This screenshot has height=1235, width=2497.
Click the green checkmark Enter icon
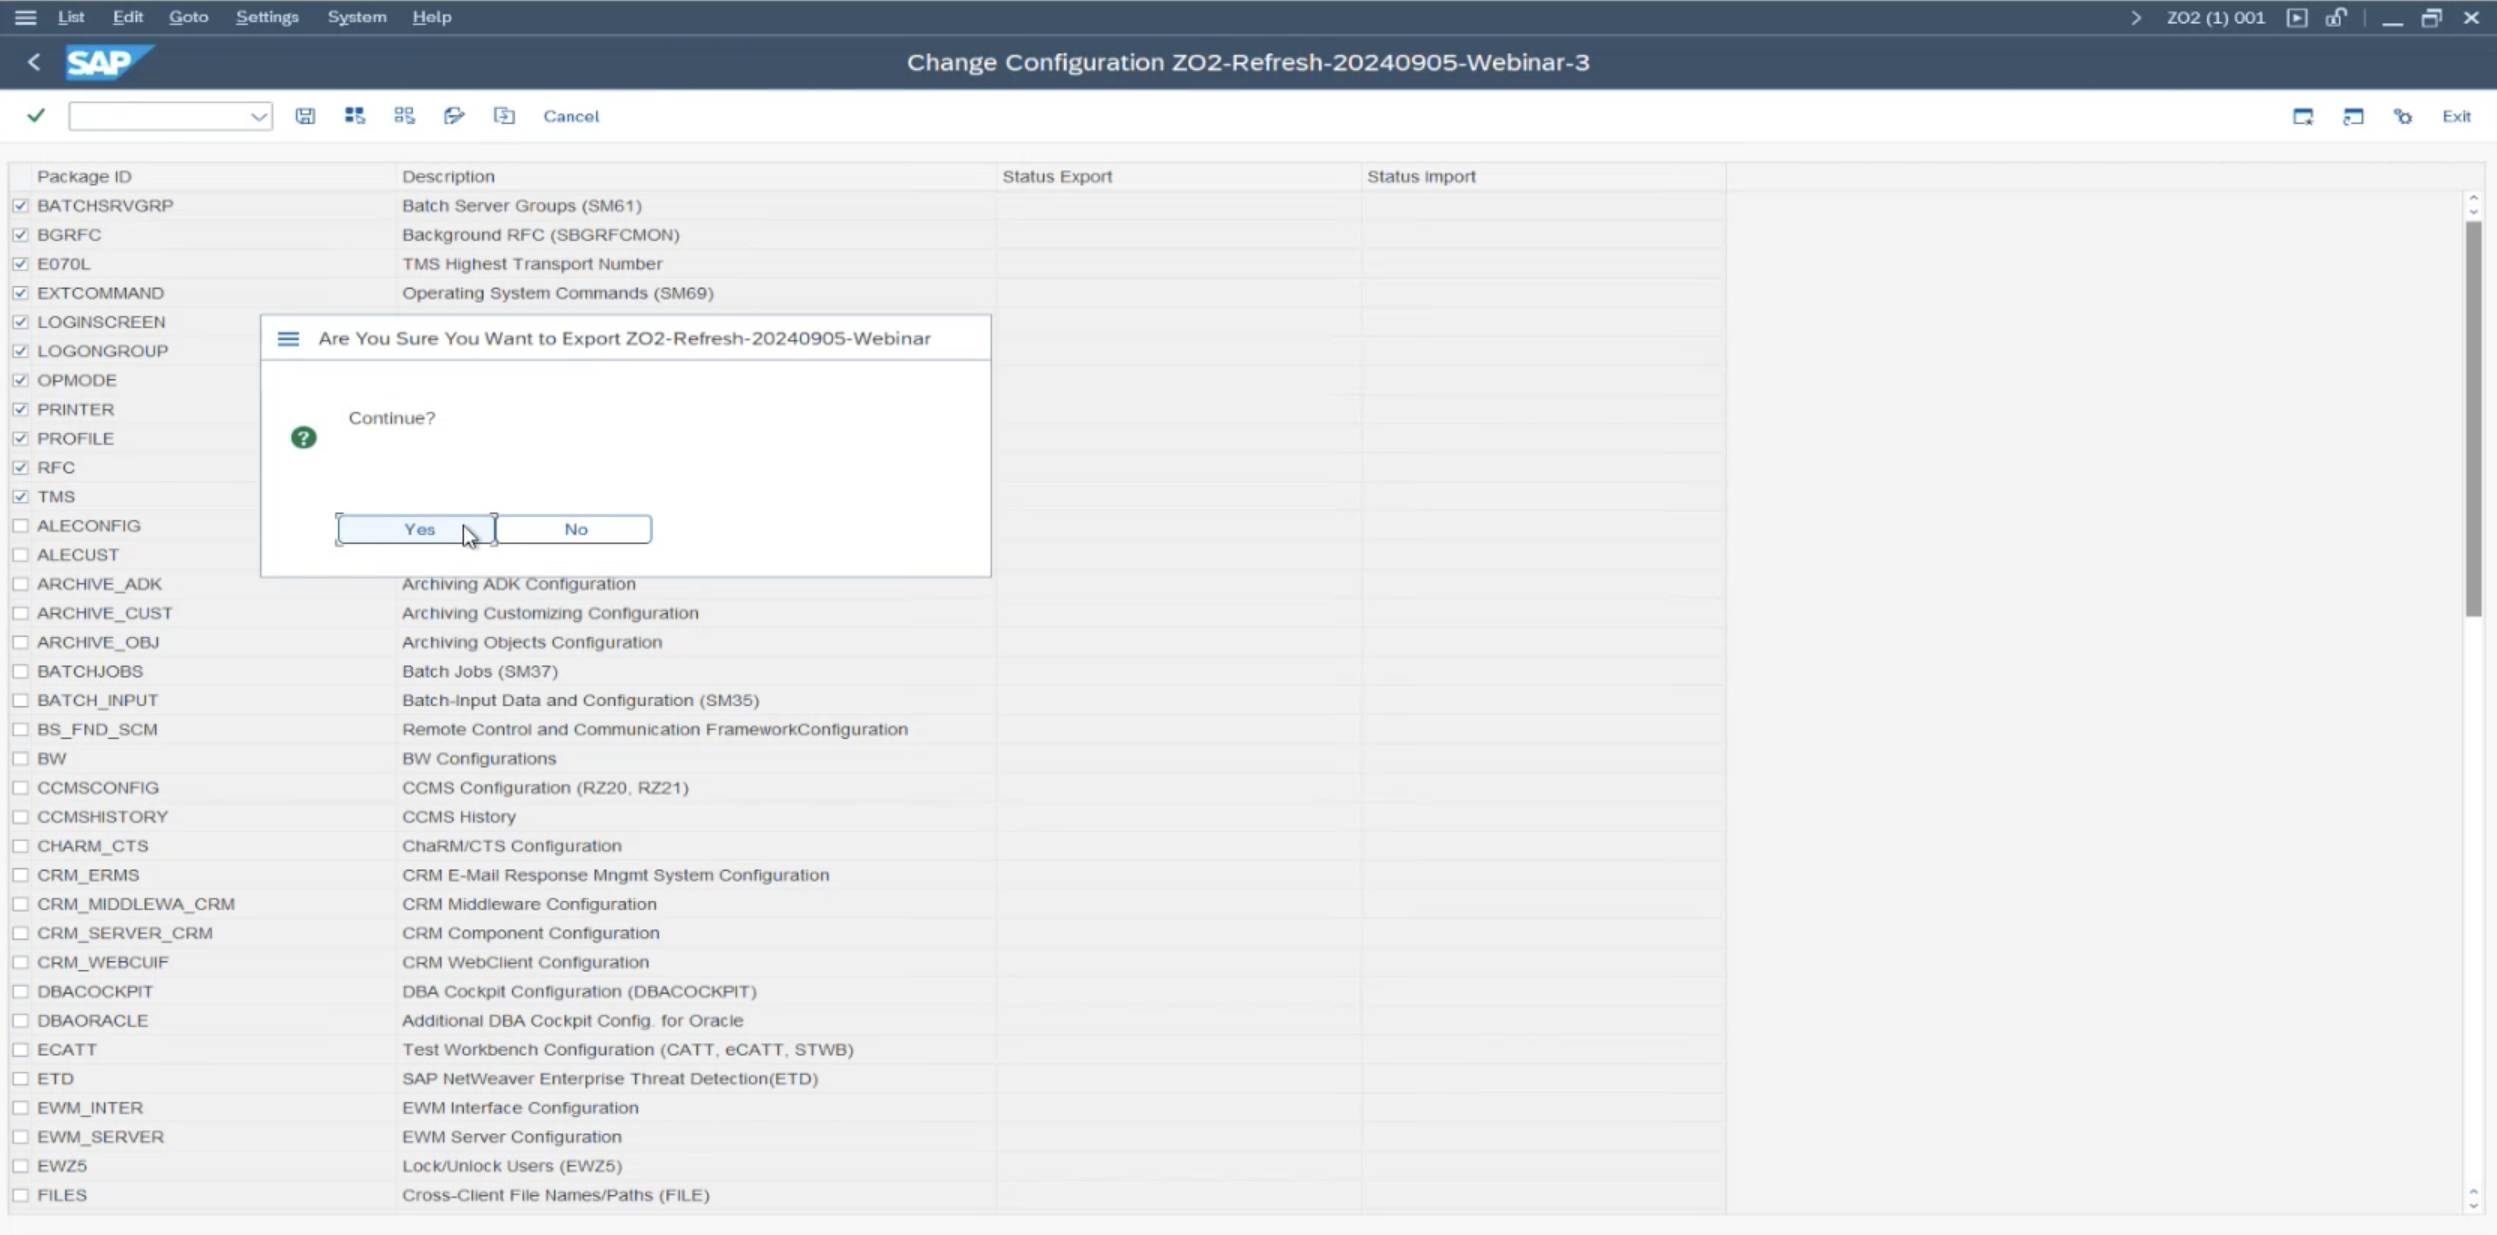point(36,116)
